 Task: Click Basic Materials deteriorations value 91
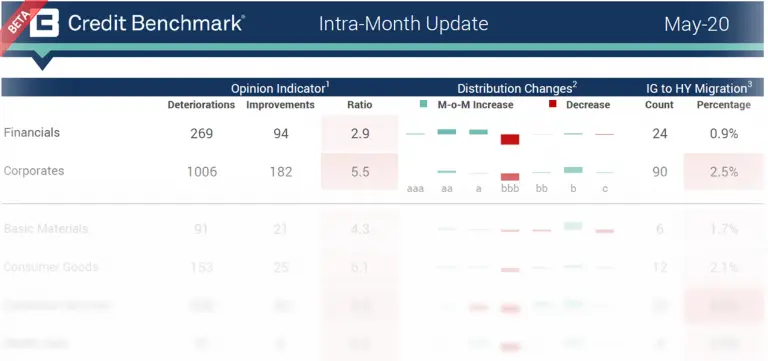point(201,229)
